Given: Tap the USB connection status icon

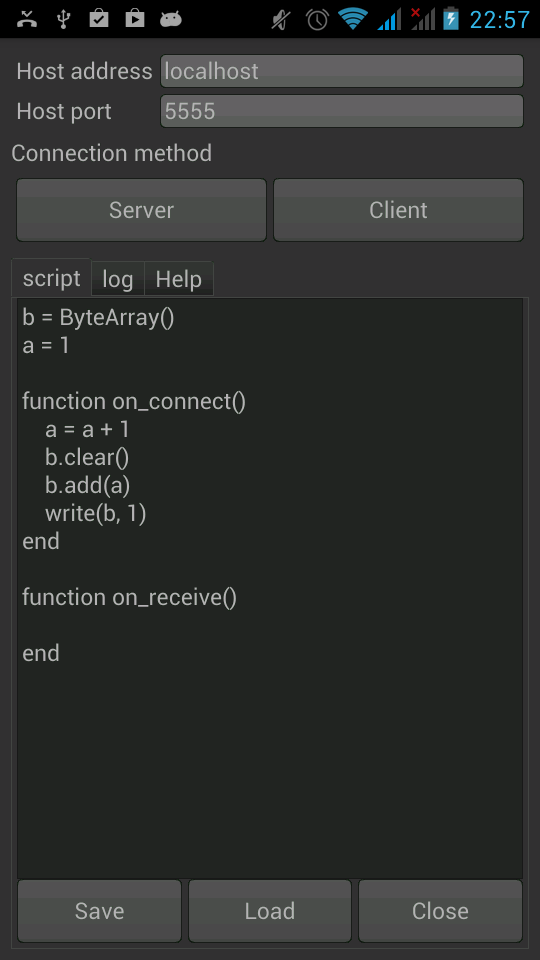Looking at the screenshot, I should 63,19.
